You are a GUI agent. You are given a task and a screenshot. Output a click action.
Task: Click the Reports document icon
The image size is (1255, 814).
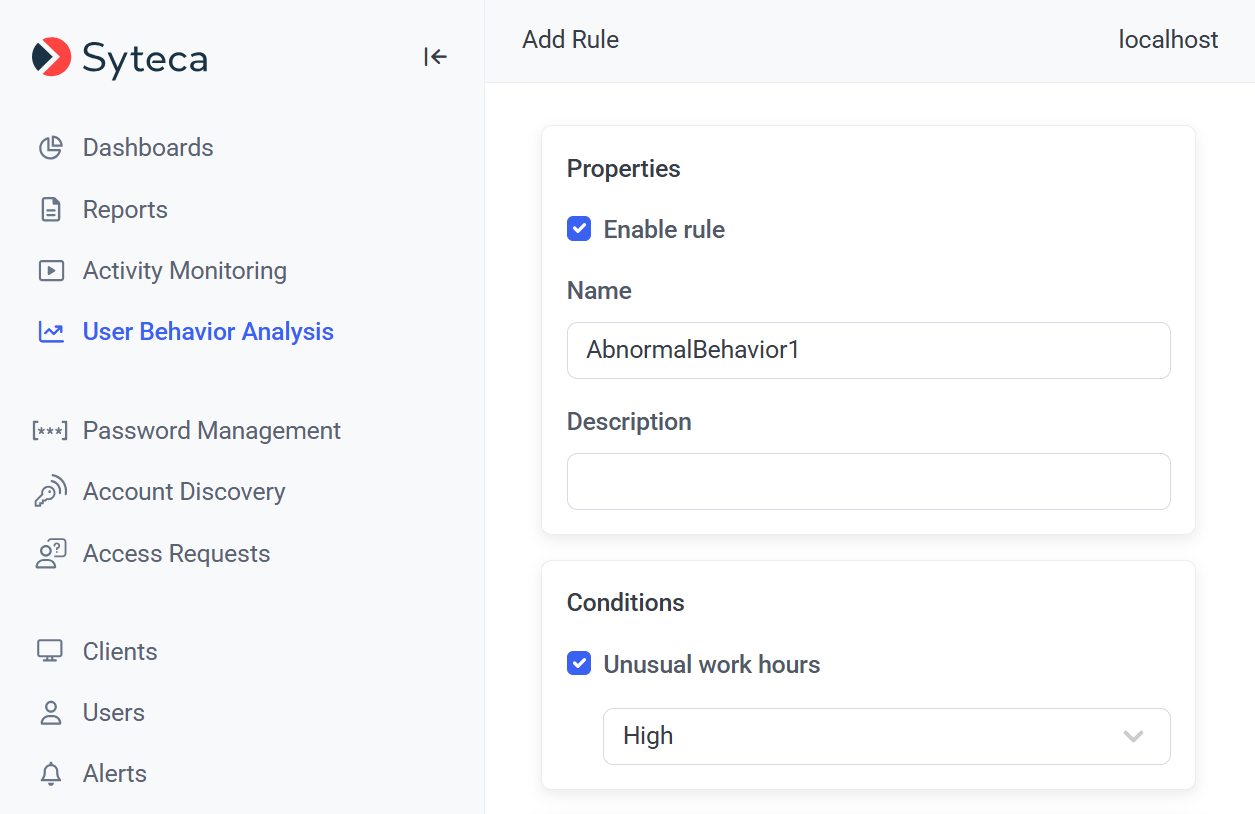pos(51,210)
